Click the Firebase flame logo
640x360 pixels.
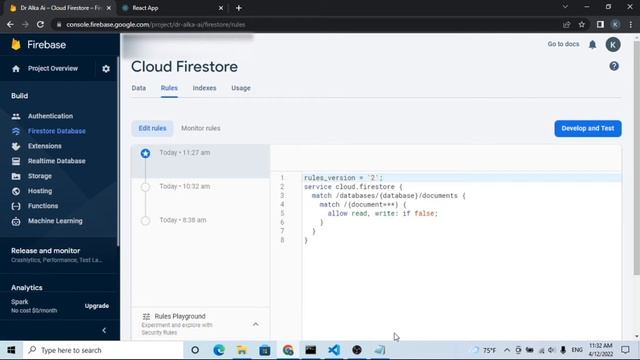[16, 44]
